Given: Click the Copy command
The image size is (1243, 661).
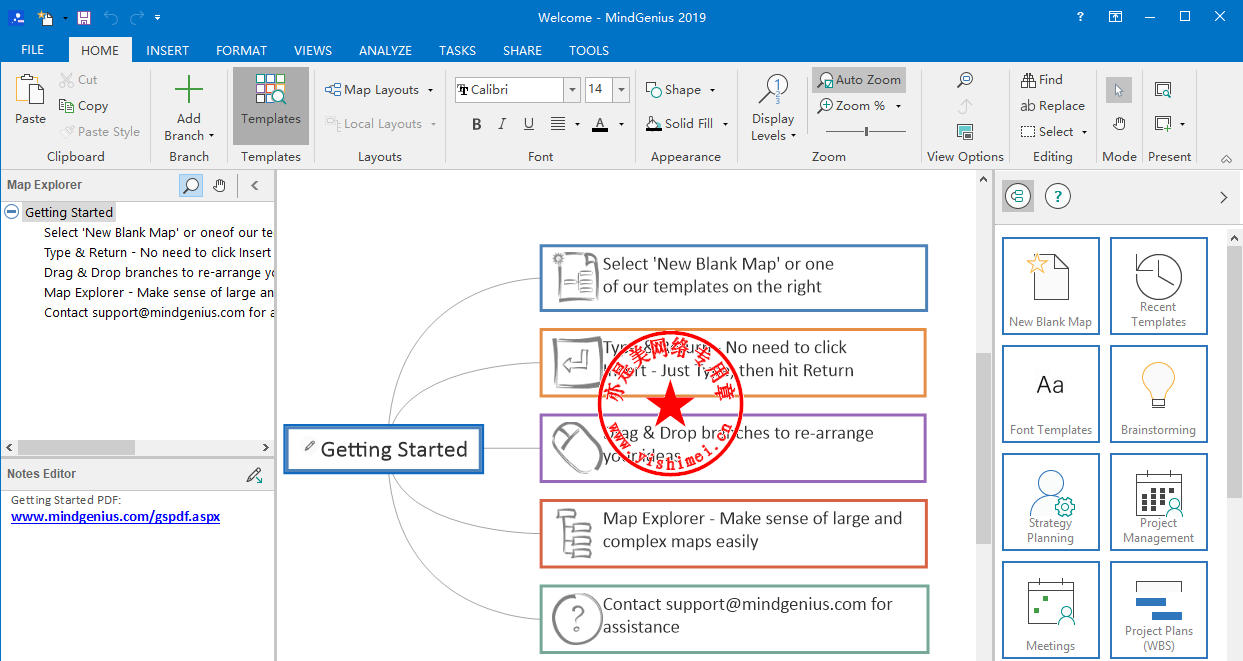Looking at the screenshot, I should coord(83,105).
